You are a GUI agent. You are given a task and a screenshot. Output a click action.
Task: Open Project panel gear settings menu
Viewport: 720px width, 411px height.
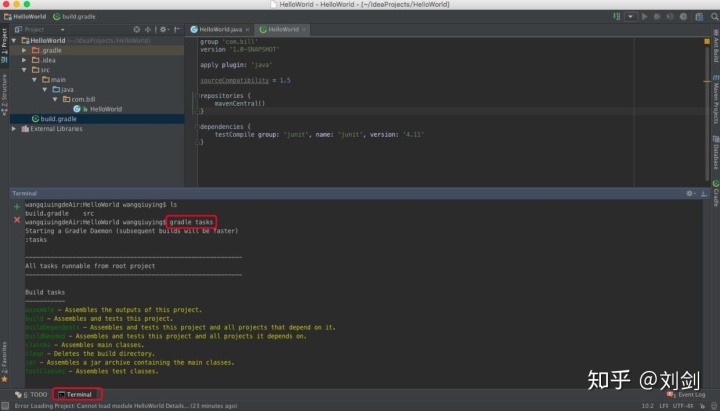pyautogui.click(x=164, y=29)
